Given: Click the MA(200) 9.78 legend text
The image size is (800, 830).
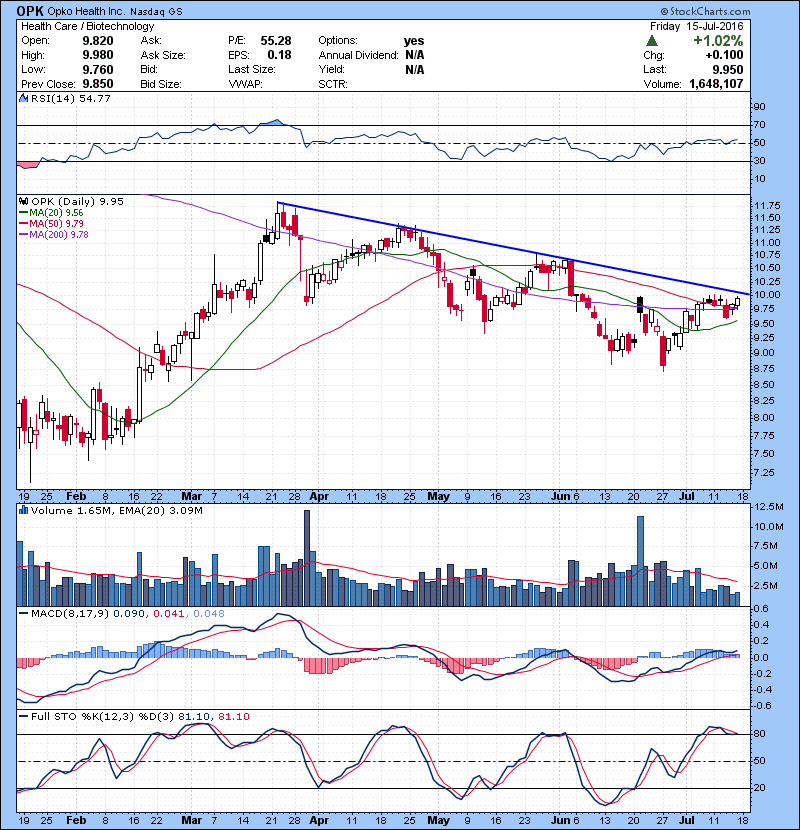Looking at the screenshot, I should (x=59, y=234).
